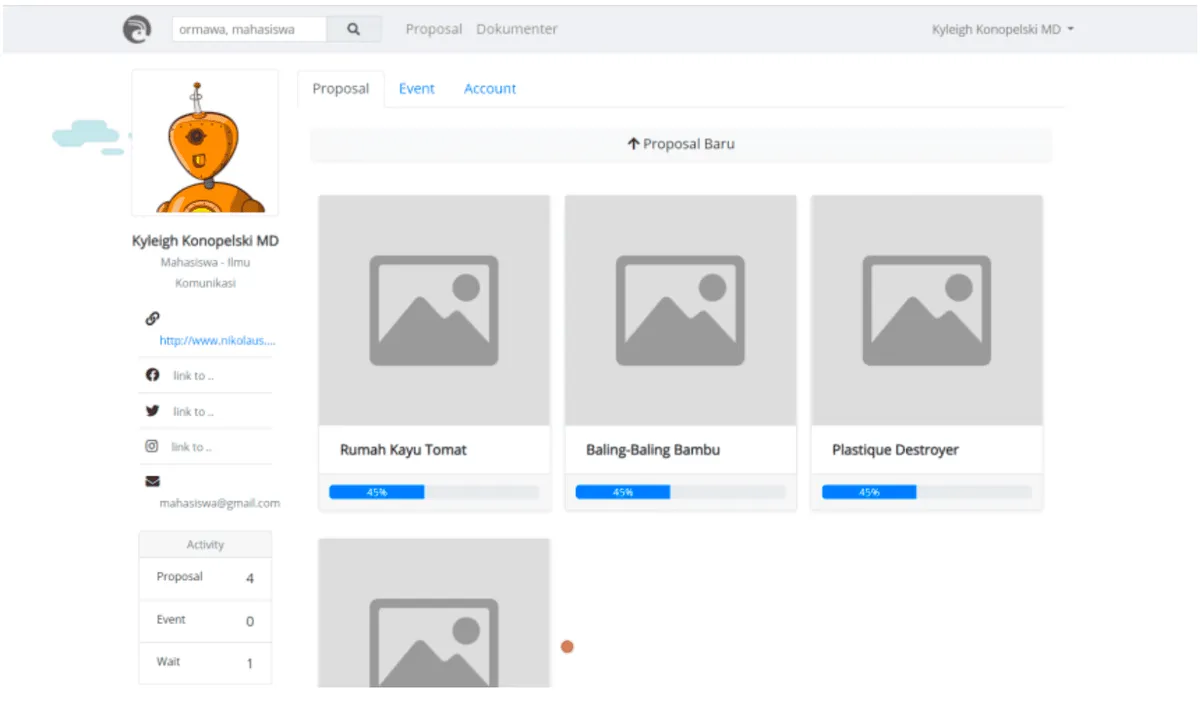The image size is (1200, 728).
Task: Click the Rumah Kayu Tomat progress bar
Action: [434, 492]
